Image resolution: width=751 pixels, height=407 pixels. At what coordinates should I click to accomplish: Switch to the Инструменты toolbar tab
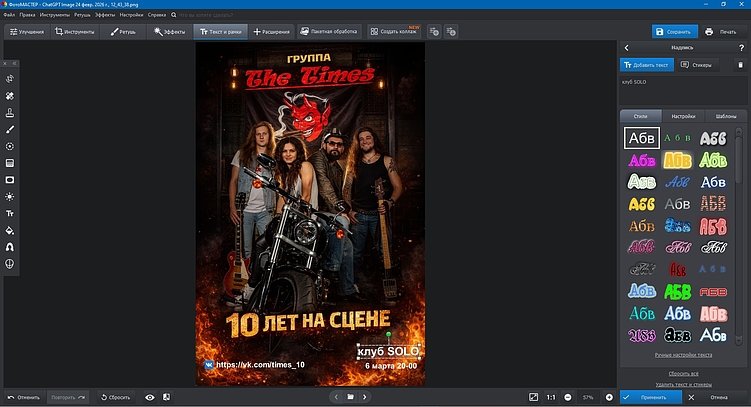click(75, 32)
